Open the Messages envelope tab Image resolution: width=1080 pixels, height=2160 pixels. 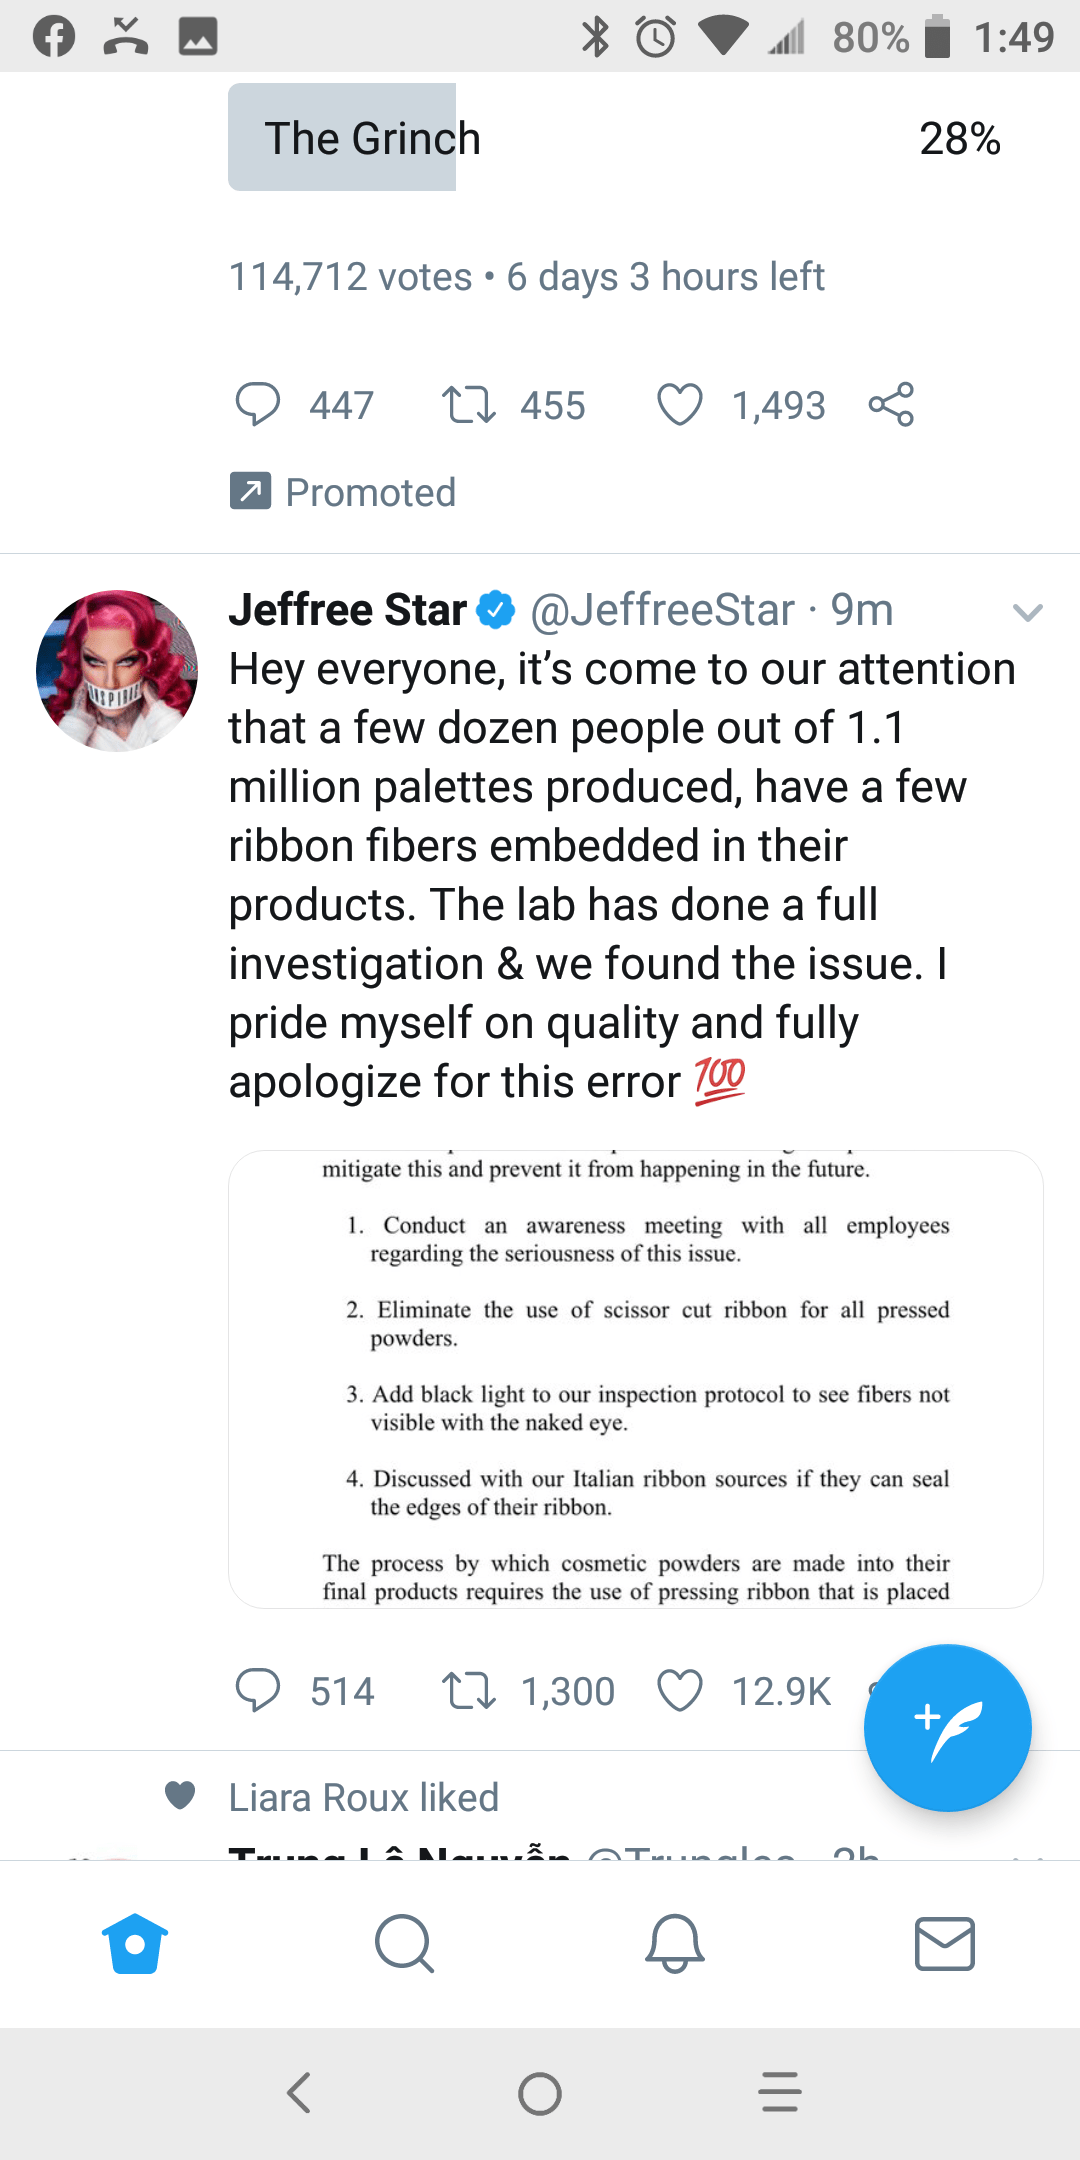[945, 1944]
